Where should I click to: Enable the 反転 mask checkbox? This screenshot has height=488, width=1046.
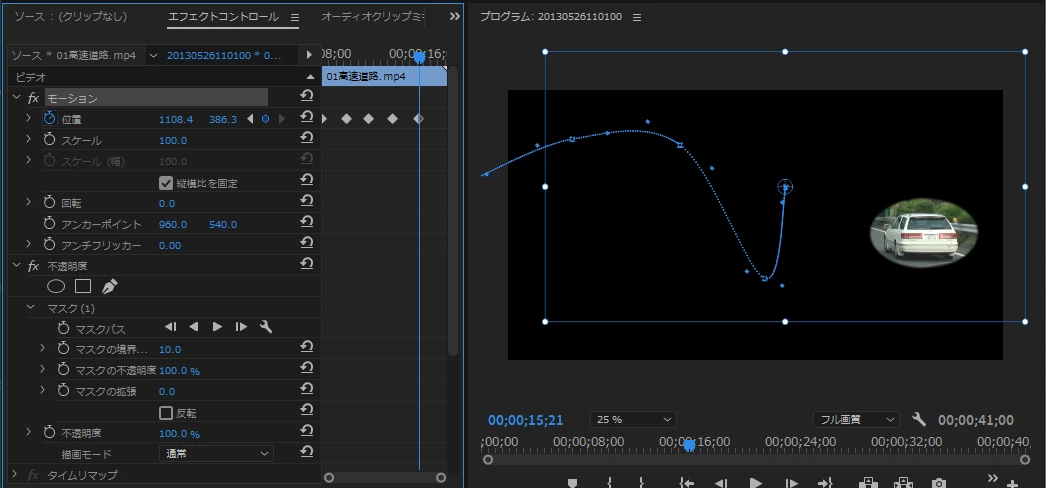[x=166, y=413]
